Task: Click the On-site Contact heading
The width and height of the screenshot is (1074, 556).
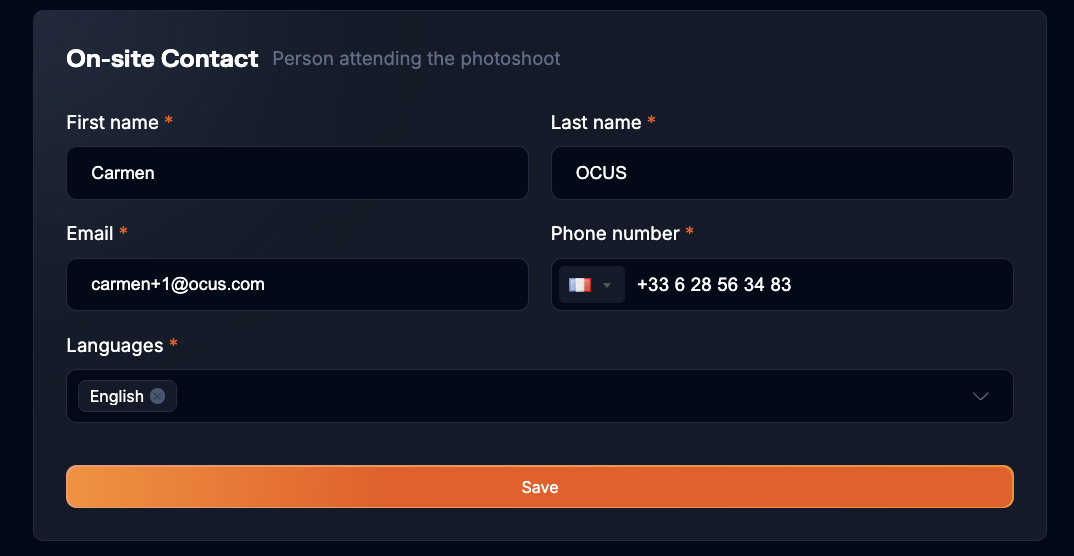Action: click(x=162, y=59)
